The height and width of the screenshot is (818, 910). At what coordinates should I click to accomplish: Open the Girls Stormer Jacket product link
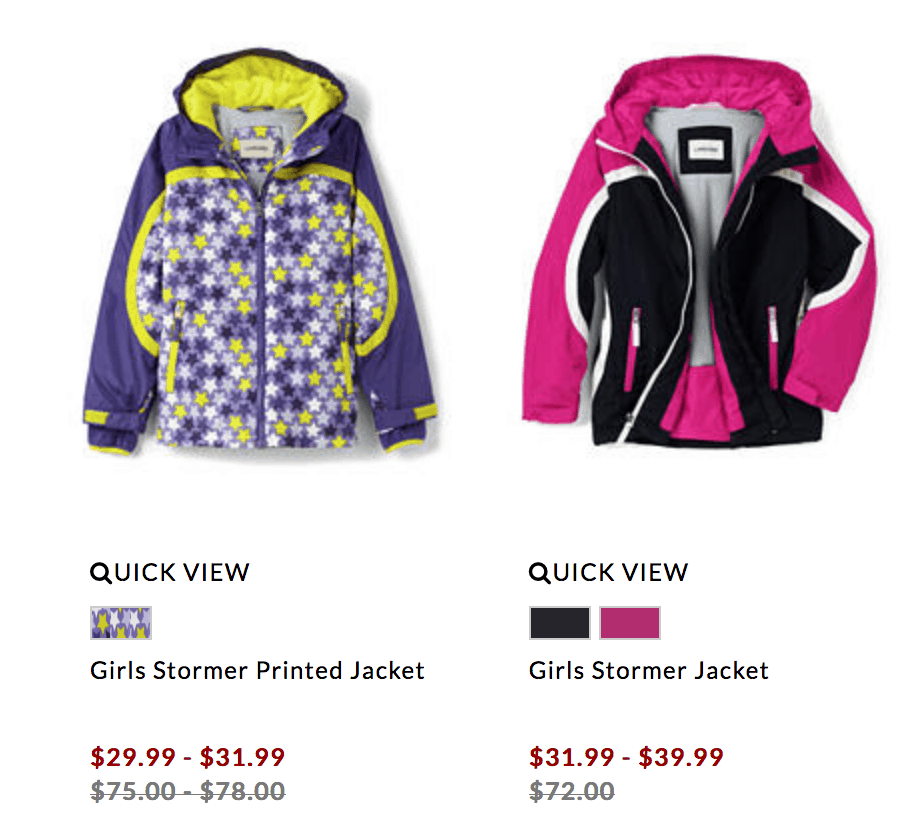[649, 671]
